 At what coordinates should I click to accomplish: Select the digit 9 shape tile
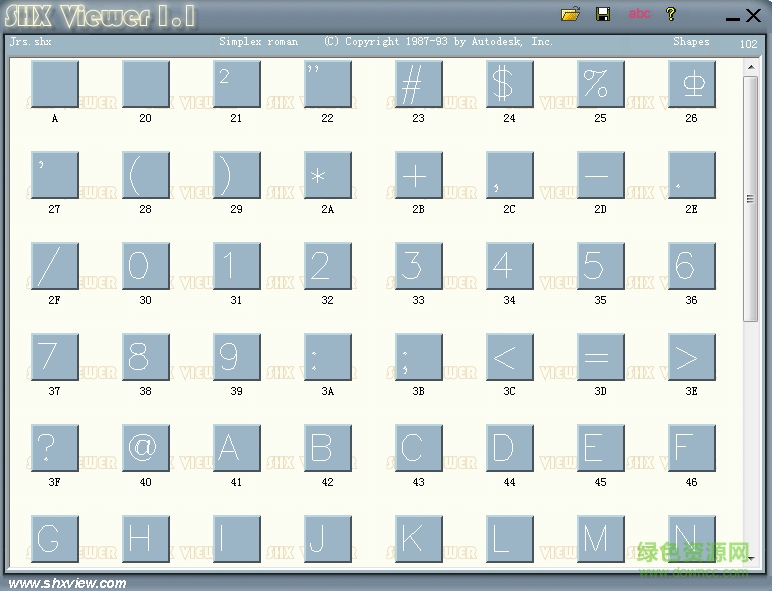tap(237, 357)
